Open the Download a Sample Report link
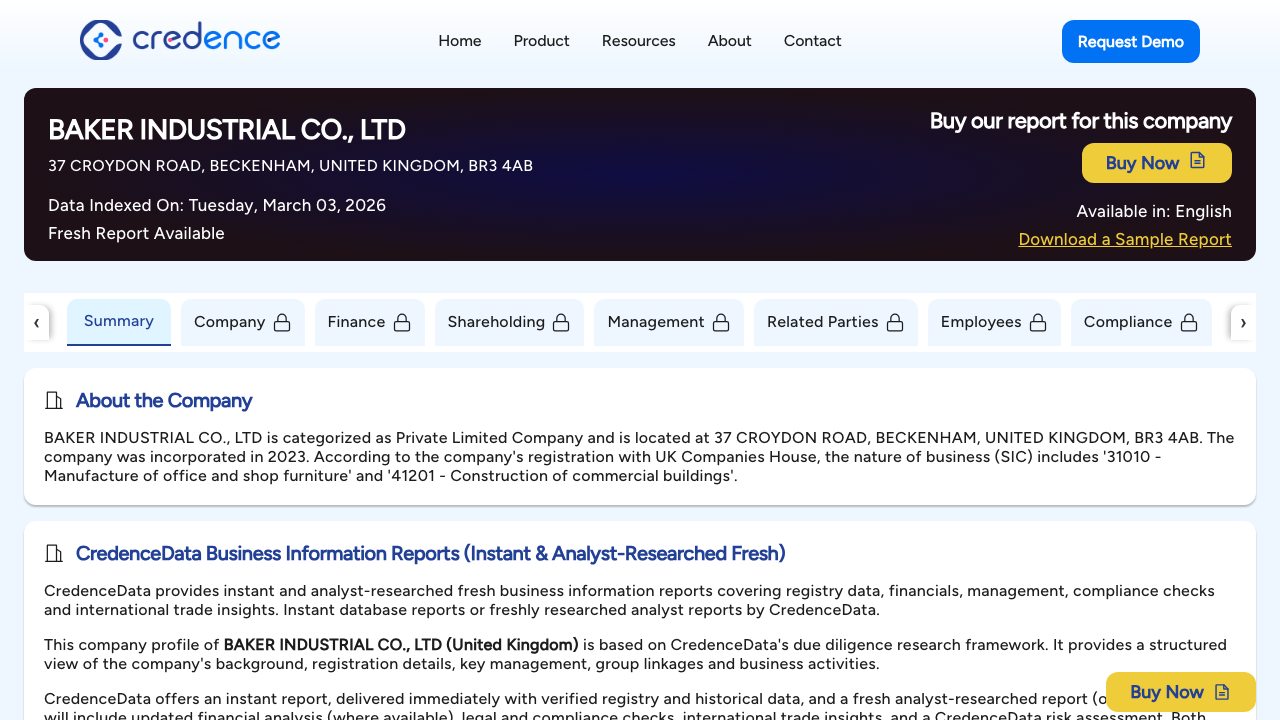The width and height of the screenshot is (1280, 720). [x=1124, y=239]
